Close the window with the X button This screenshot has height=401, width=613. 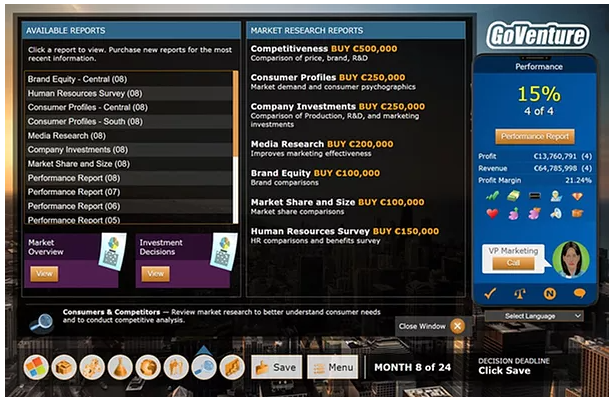(457, 326)
